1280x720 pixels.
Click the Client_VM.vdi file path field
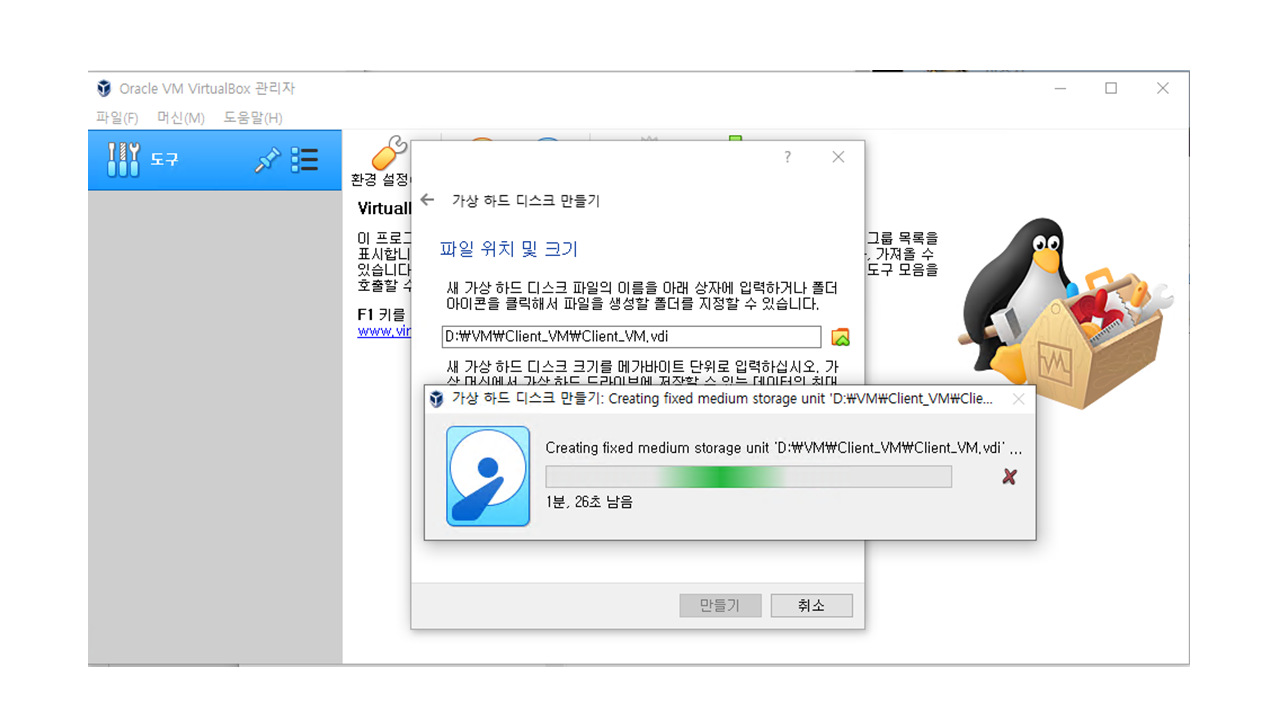630,337
